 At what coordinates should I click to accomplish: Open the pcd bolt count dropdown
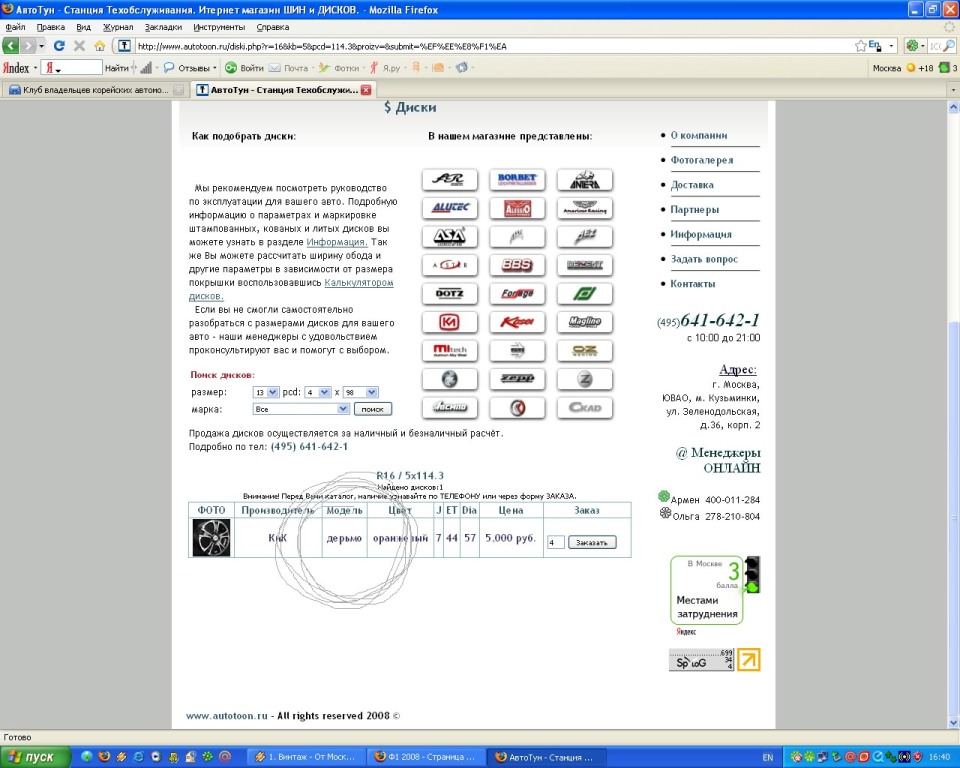tap(317, 392)
